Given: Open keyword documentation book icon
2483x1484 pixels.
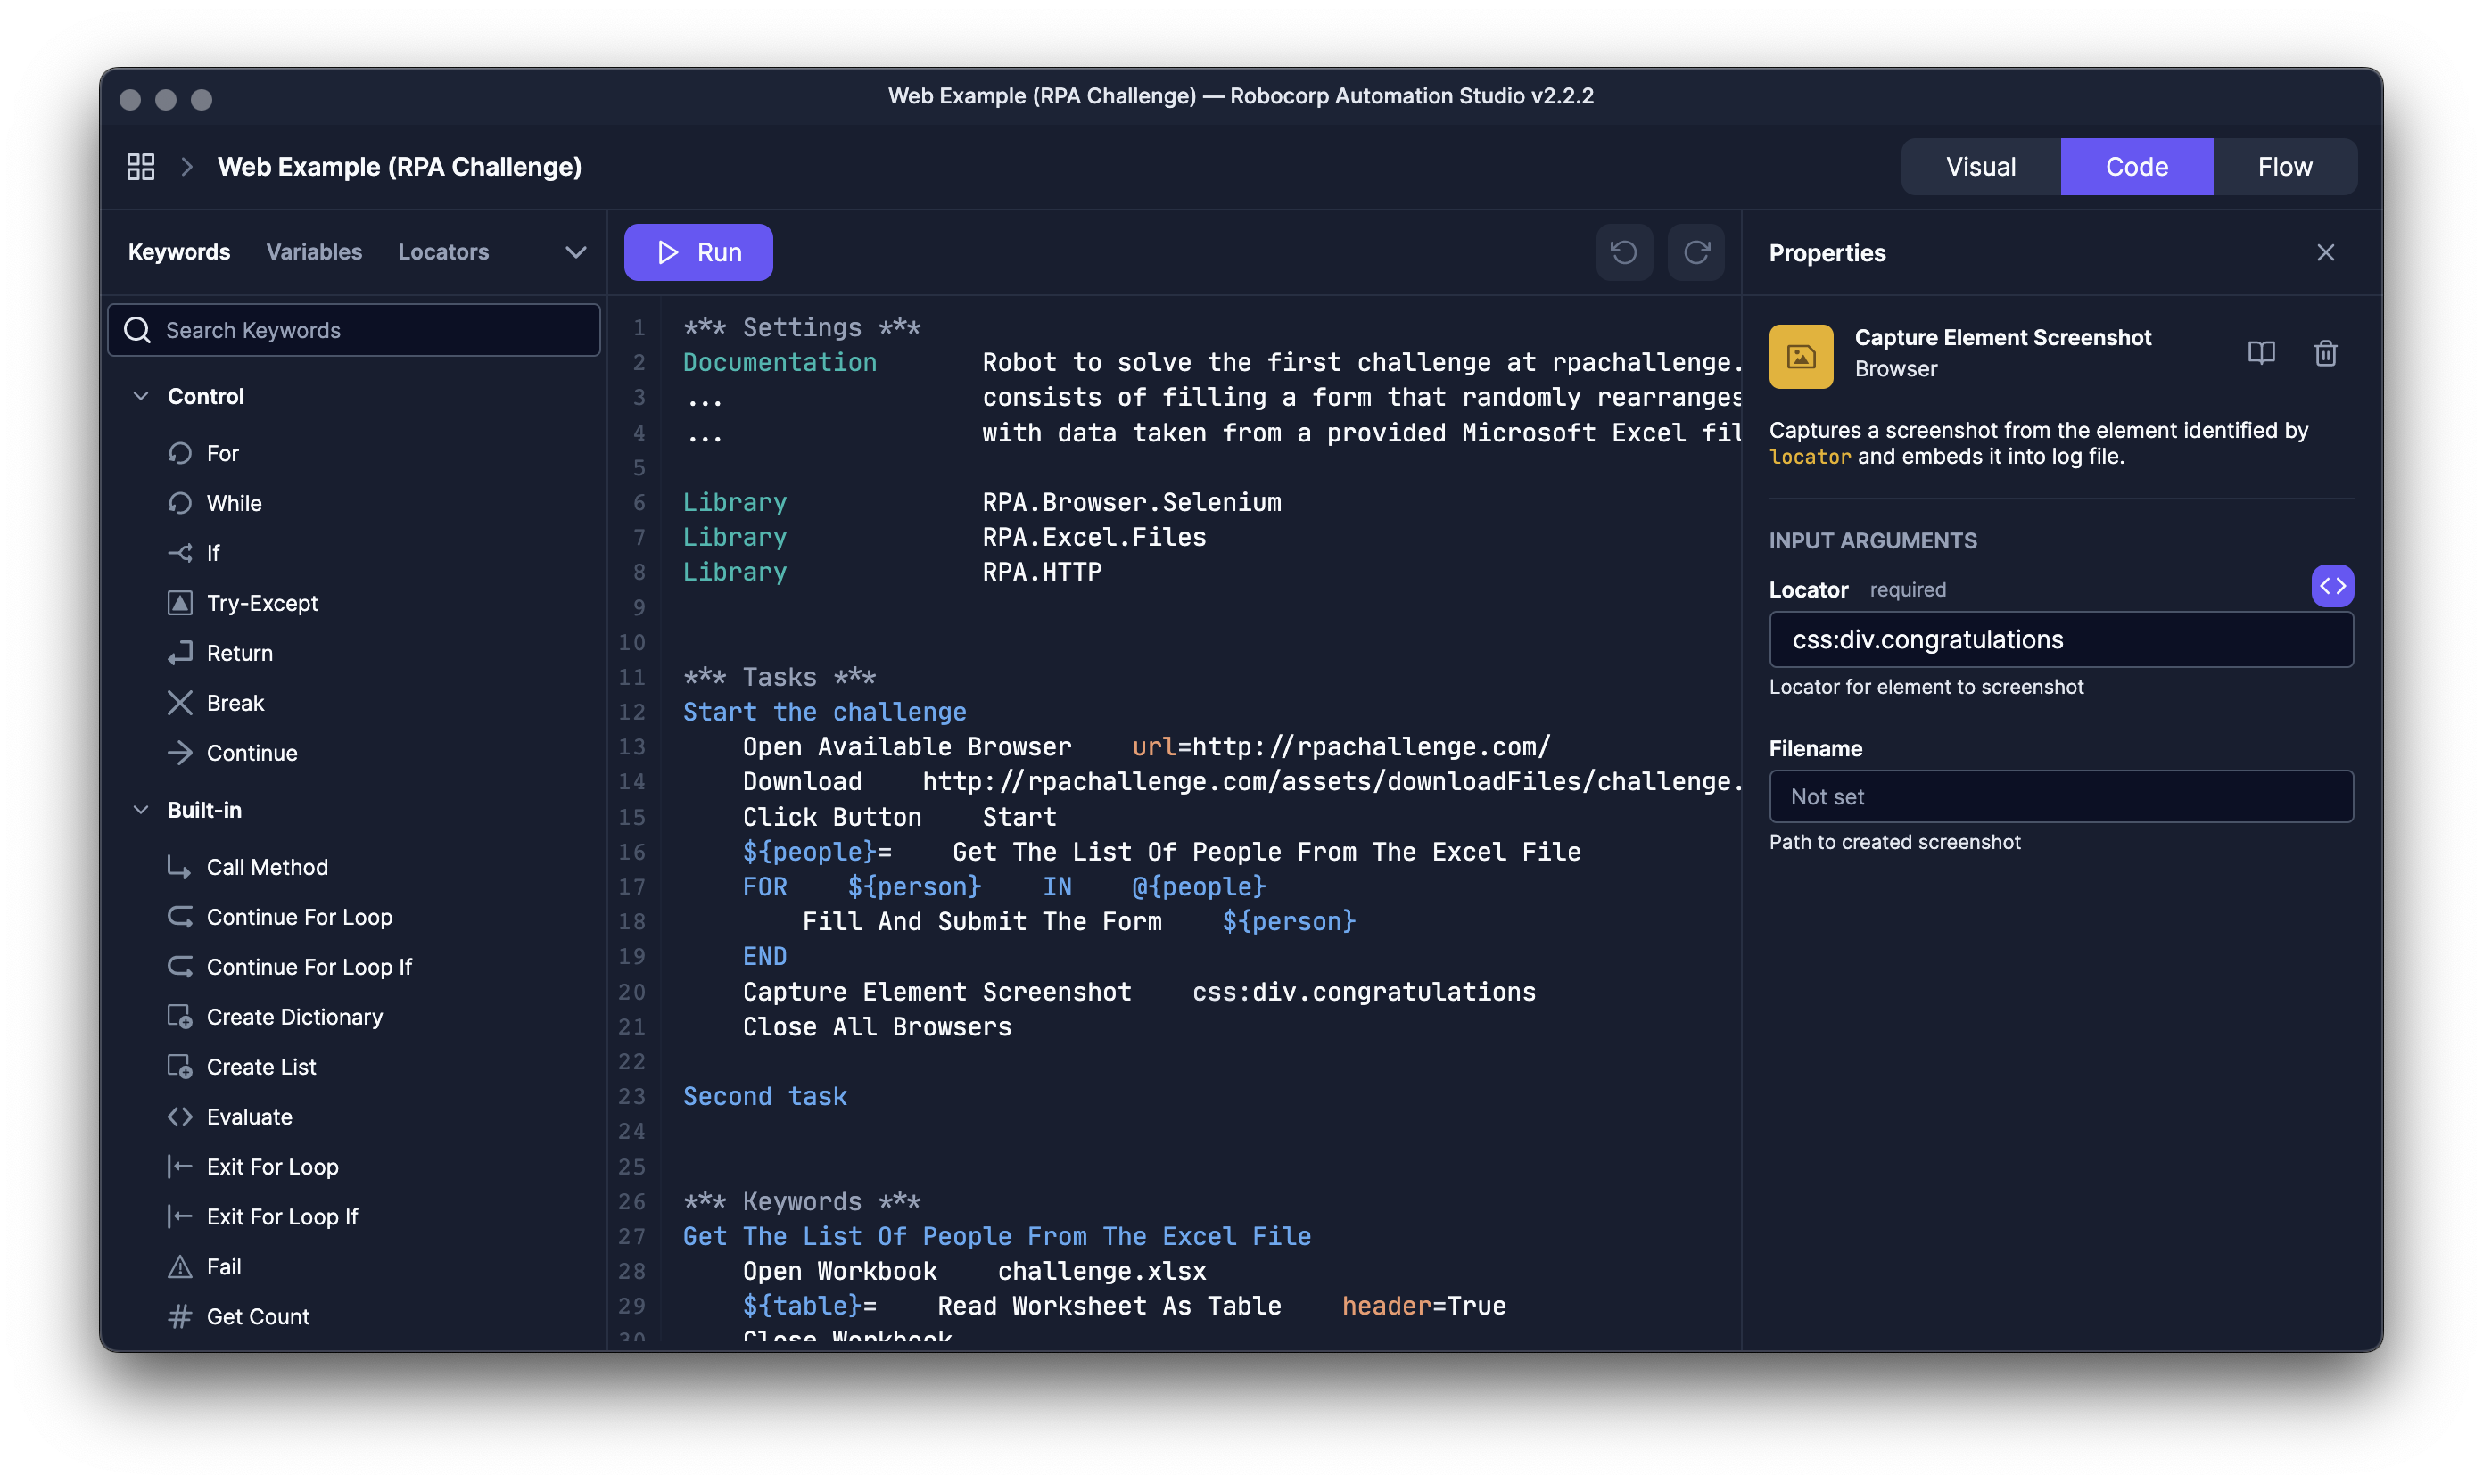Looking at the screenshot, I should coord(2261,353).
